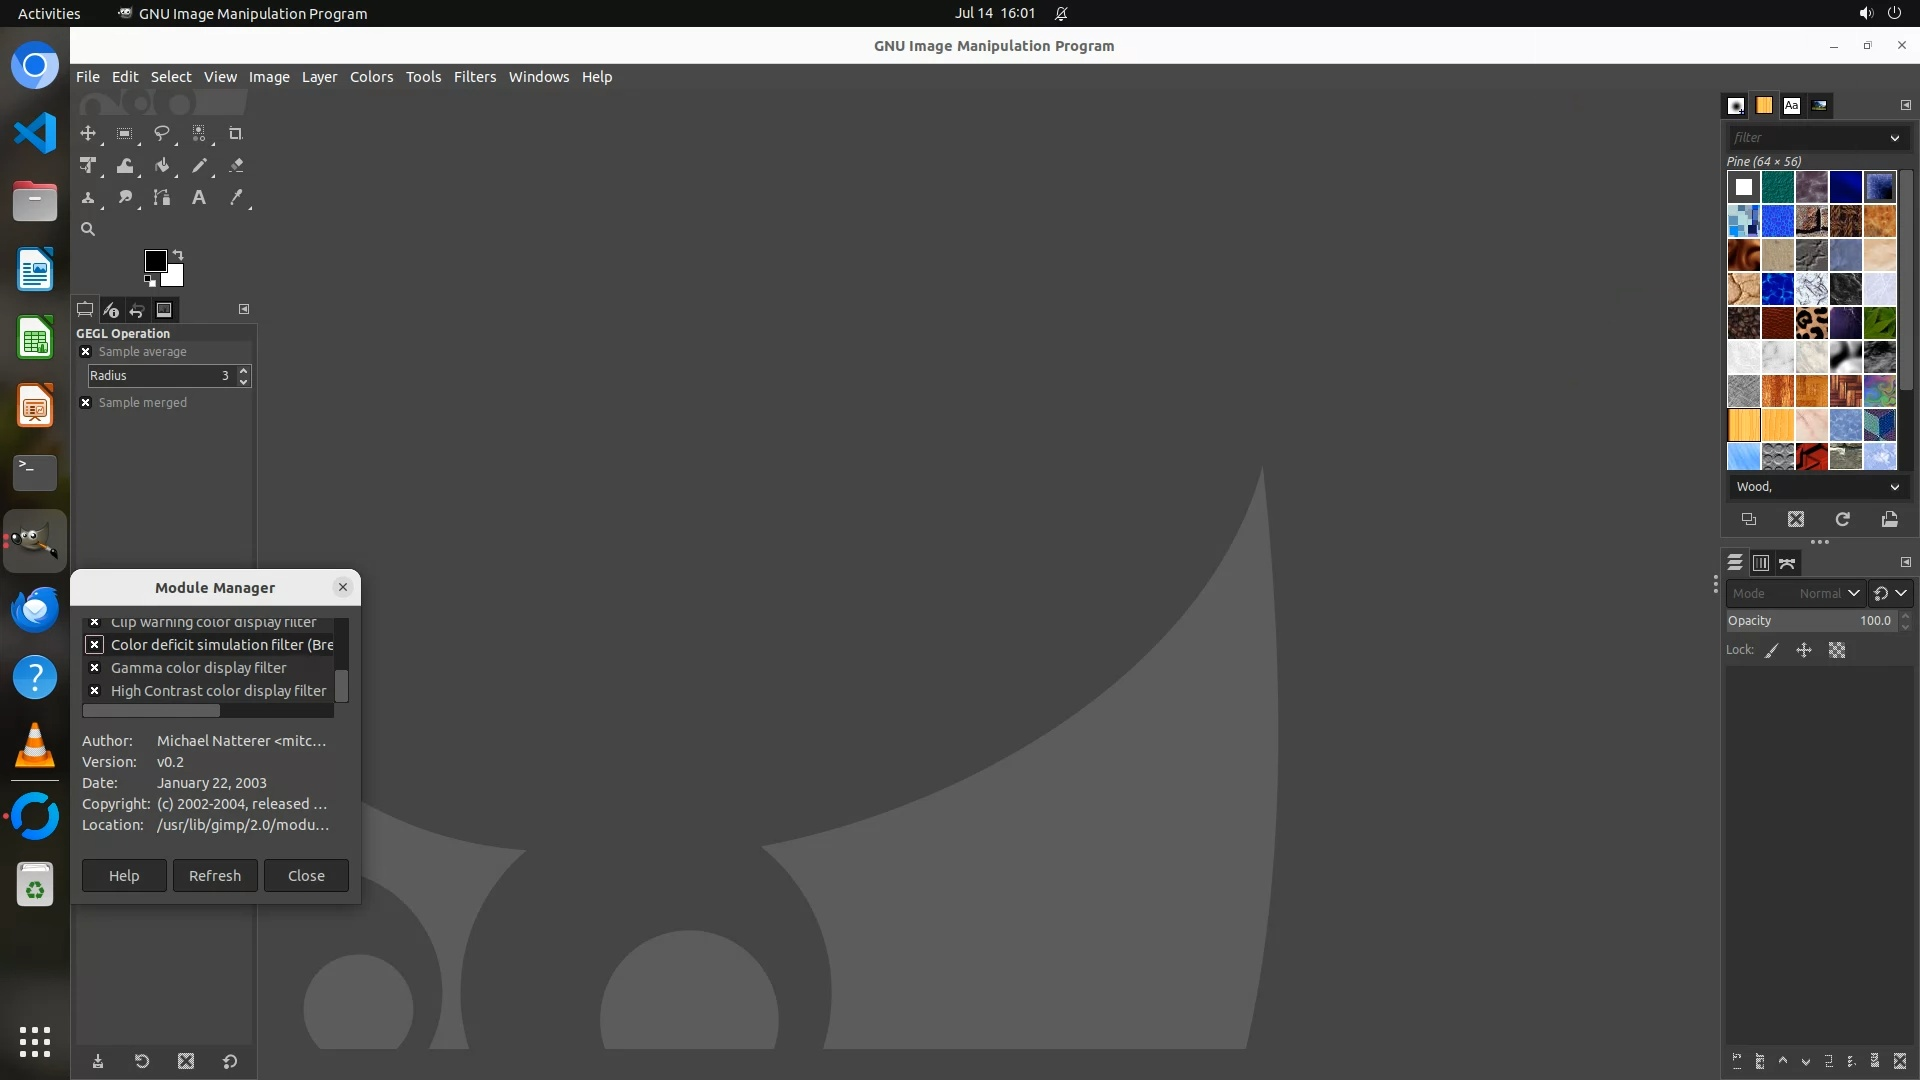
Task: Select the Text tool
Action: [199, 198]
